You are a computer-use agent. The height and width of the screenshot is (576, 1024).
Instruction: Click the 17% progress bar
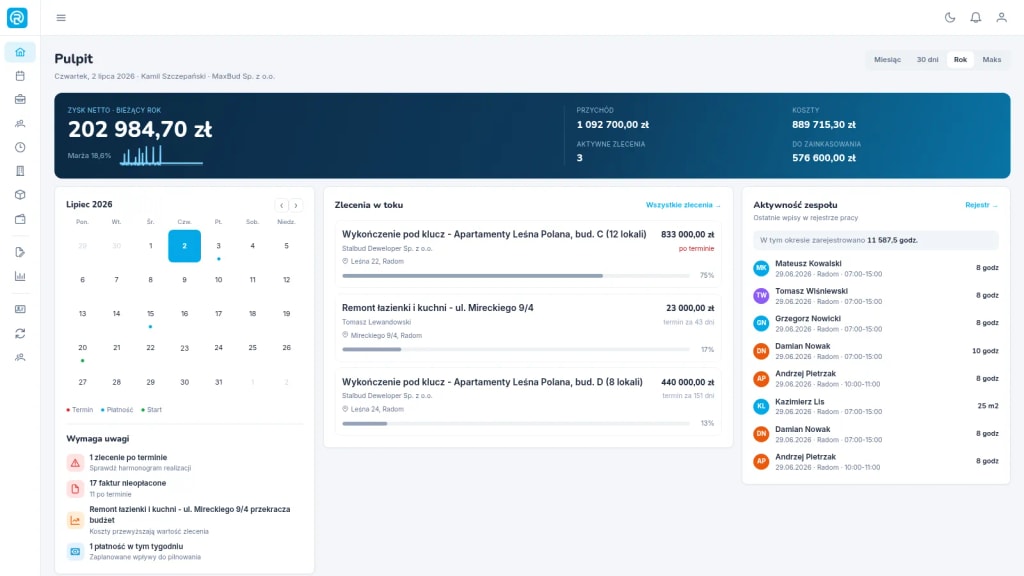(516, 349)
